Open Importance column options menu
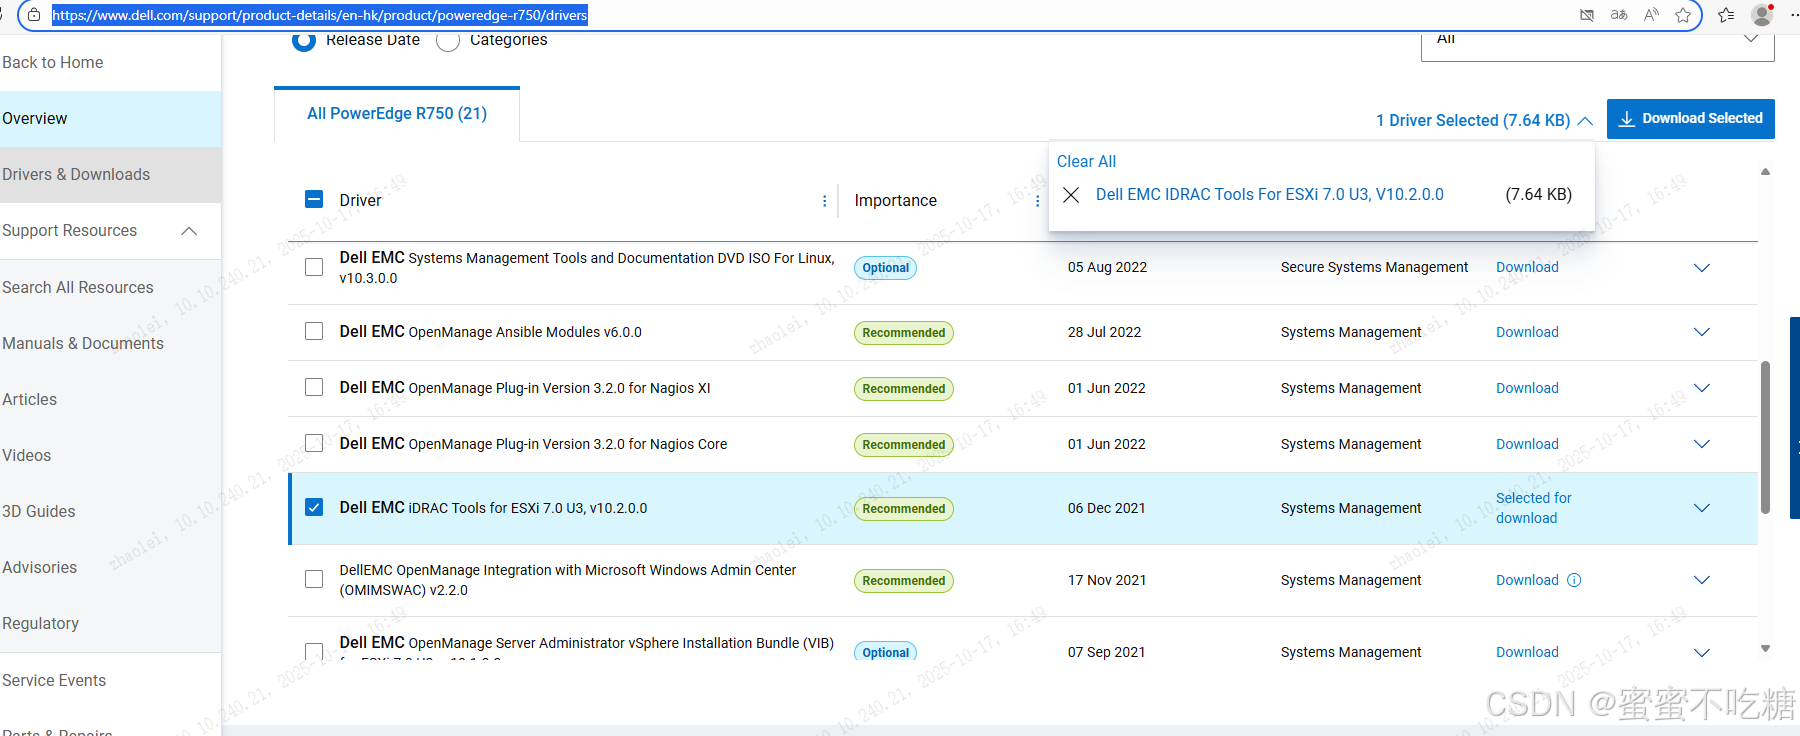Screen dimensions: 1800x736 pyautogui.click(x=1037, y=201)
